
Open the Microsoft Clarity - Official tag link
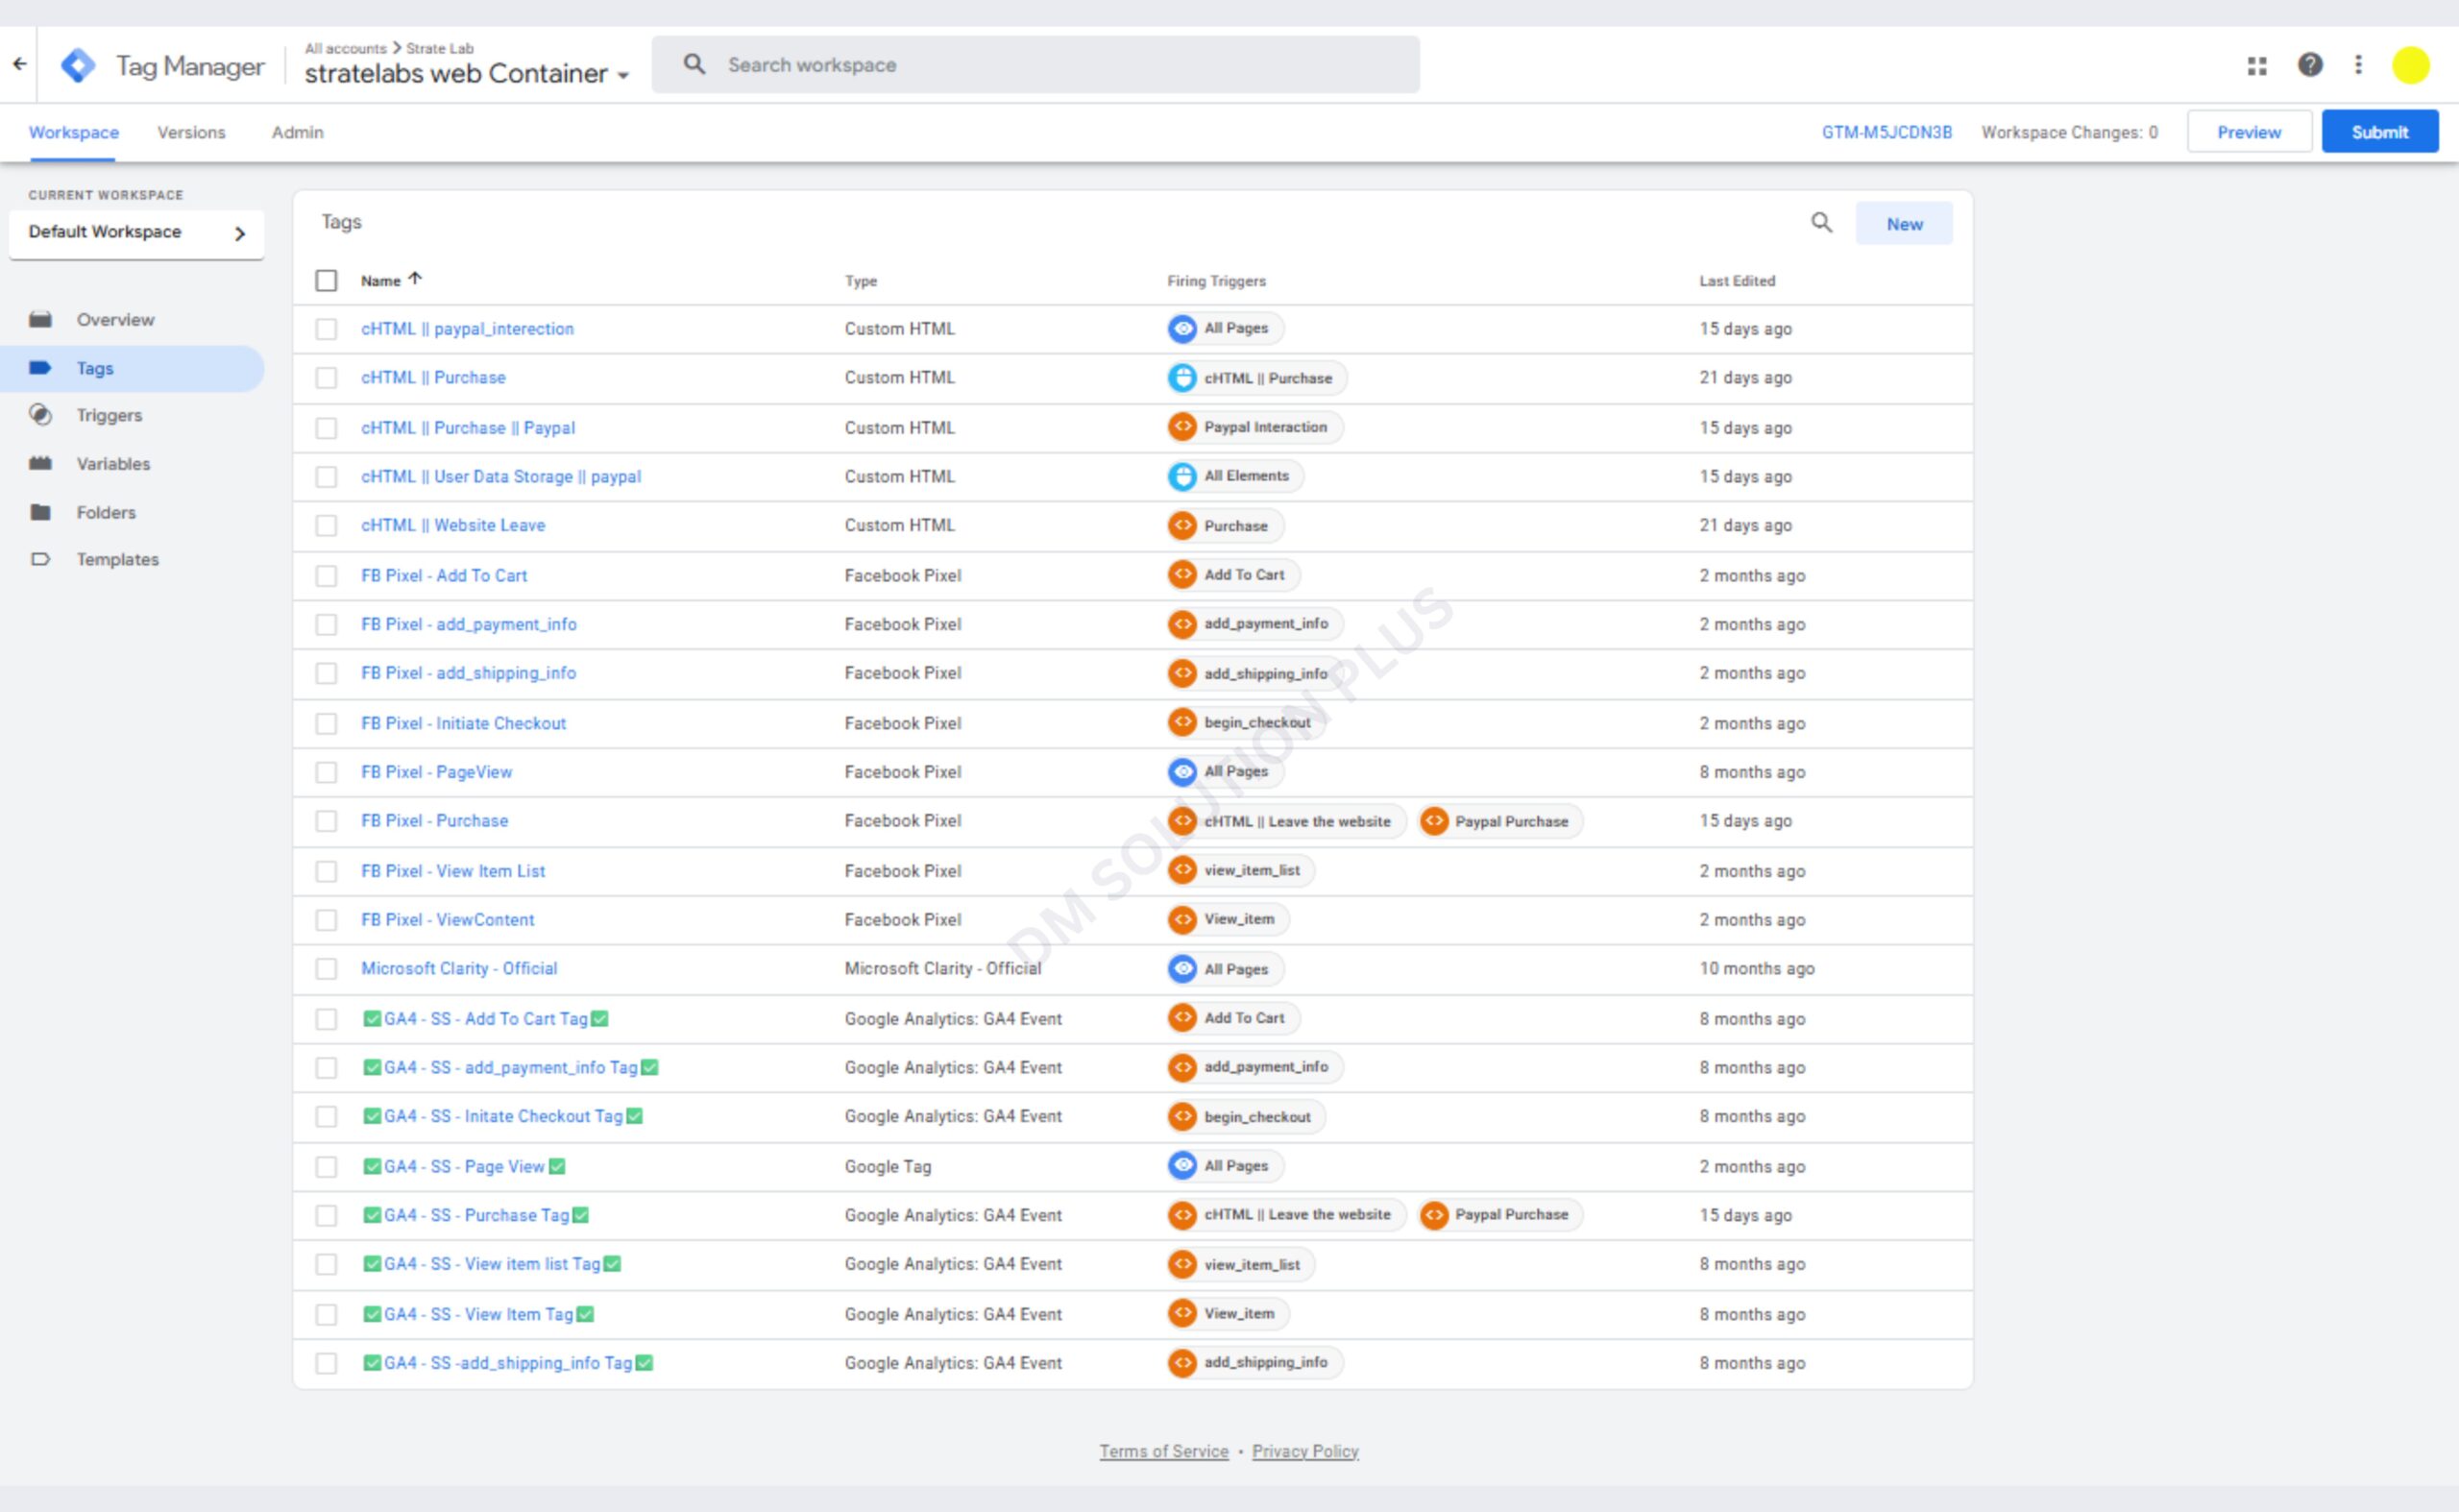coord(459,968)
